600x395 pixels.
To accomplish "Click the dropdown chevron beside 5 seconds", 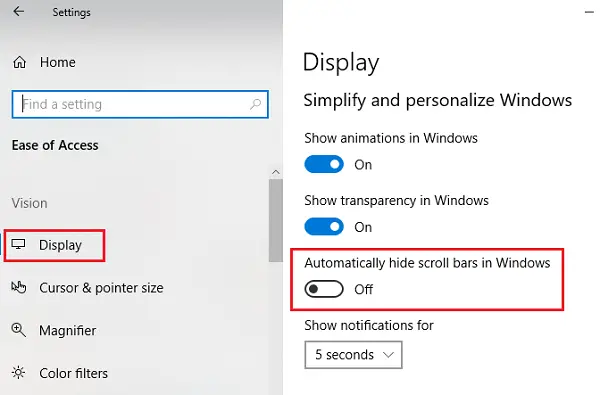I will (x=388, y=355).
